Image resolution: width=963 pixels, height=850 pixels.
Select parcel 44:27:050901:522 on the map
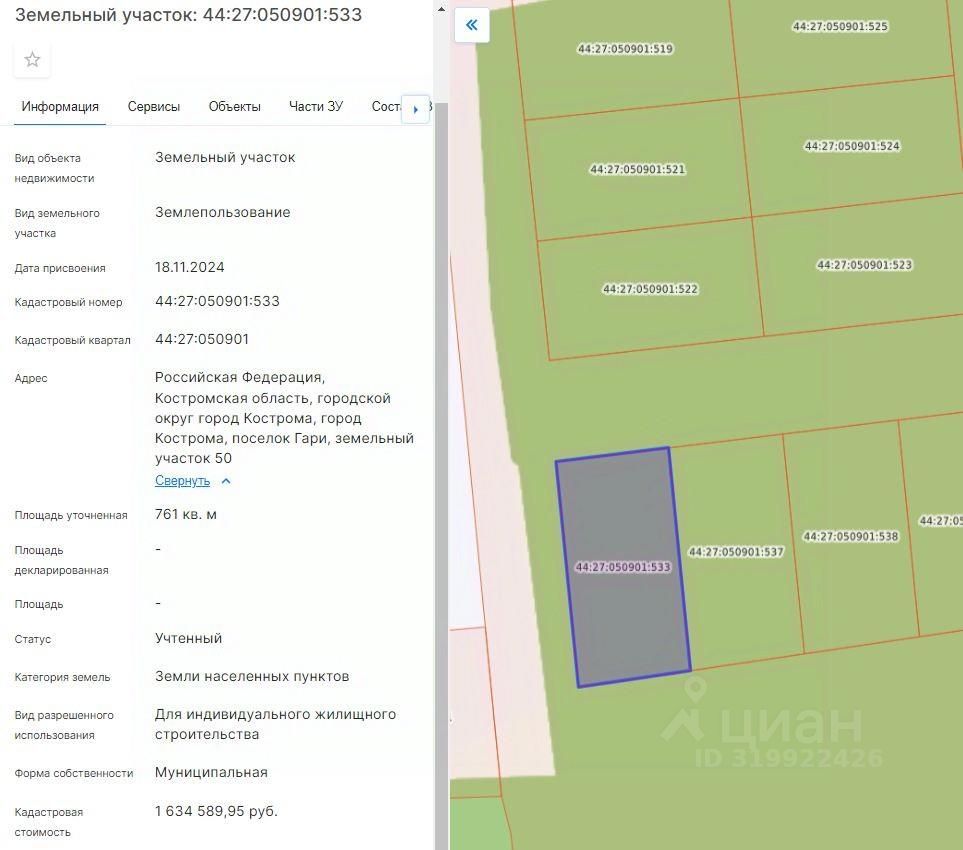click(650, 289)
